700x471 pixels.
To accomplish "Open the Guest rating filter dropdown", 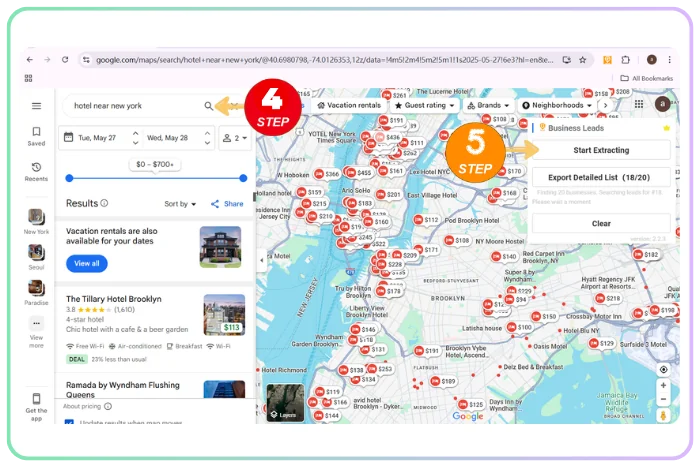I will tap(425, 105).
